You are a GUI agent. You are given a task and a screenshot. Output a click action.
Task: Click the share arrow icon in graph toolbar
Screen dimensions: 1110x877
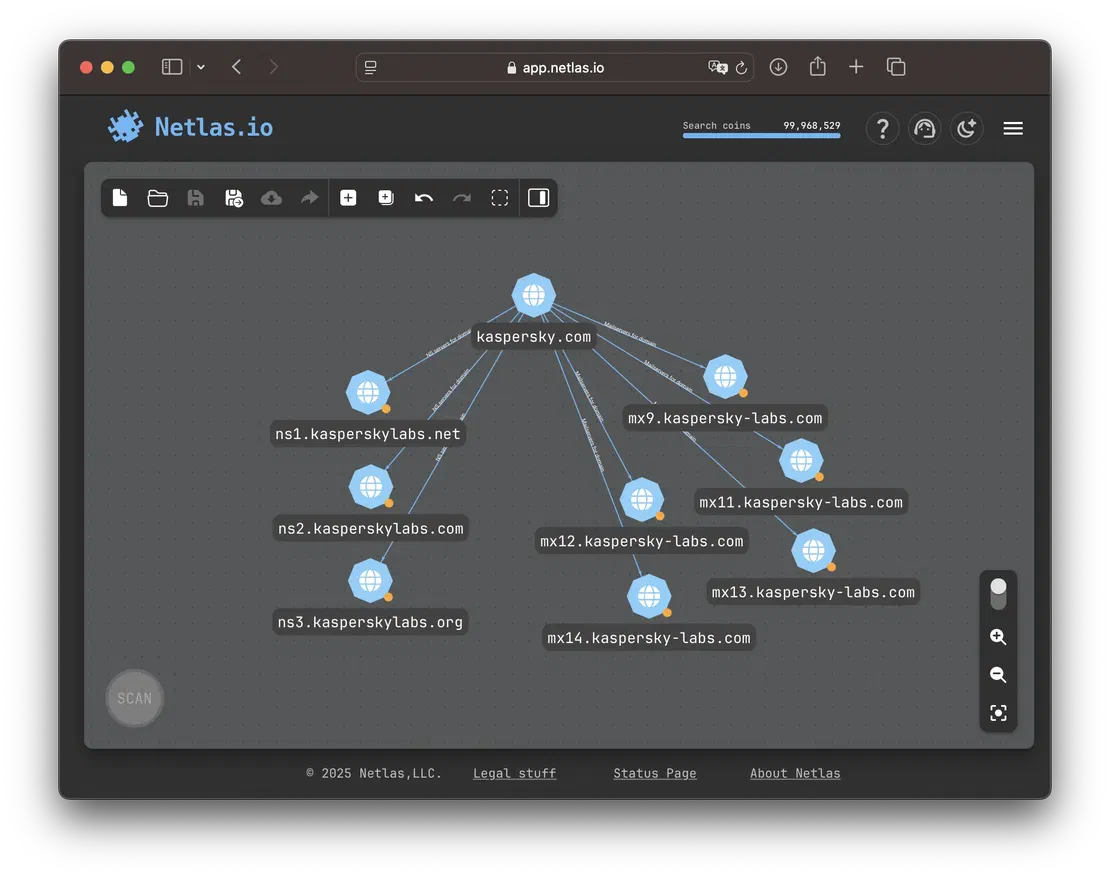click(x=309, y=197)
